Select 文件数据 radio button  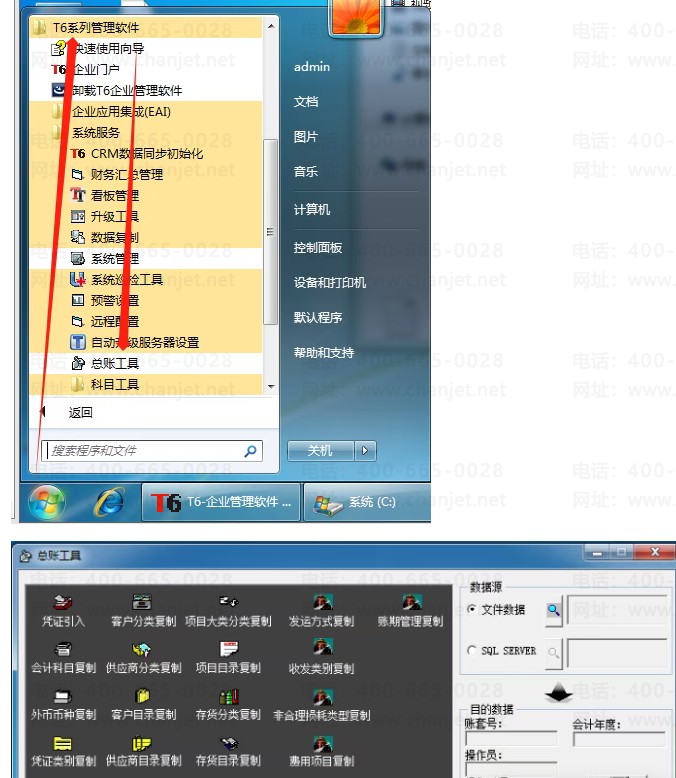(472, 609)
